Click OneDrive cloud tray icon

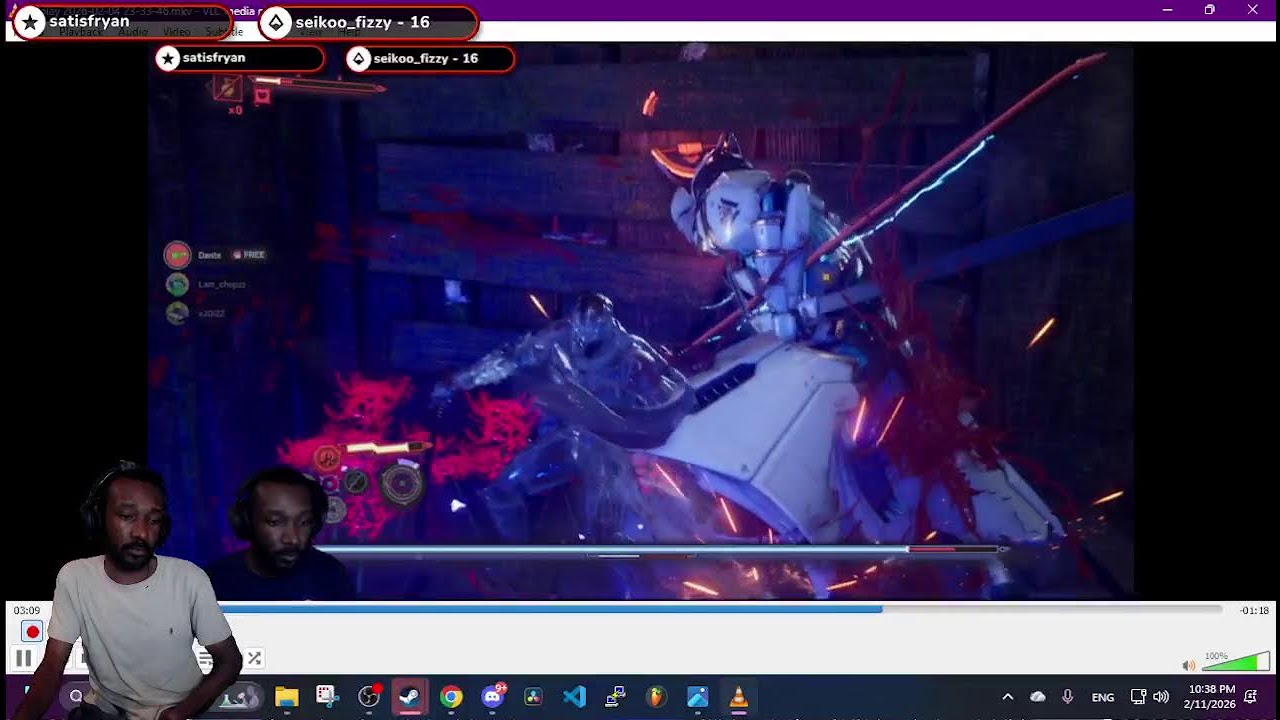[x=1038, y=697]
